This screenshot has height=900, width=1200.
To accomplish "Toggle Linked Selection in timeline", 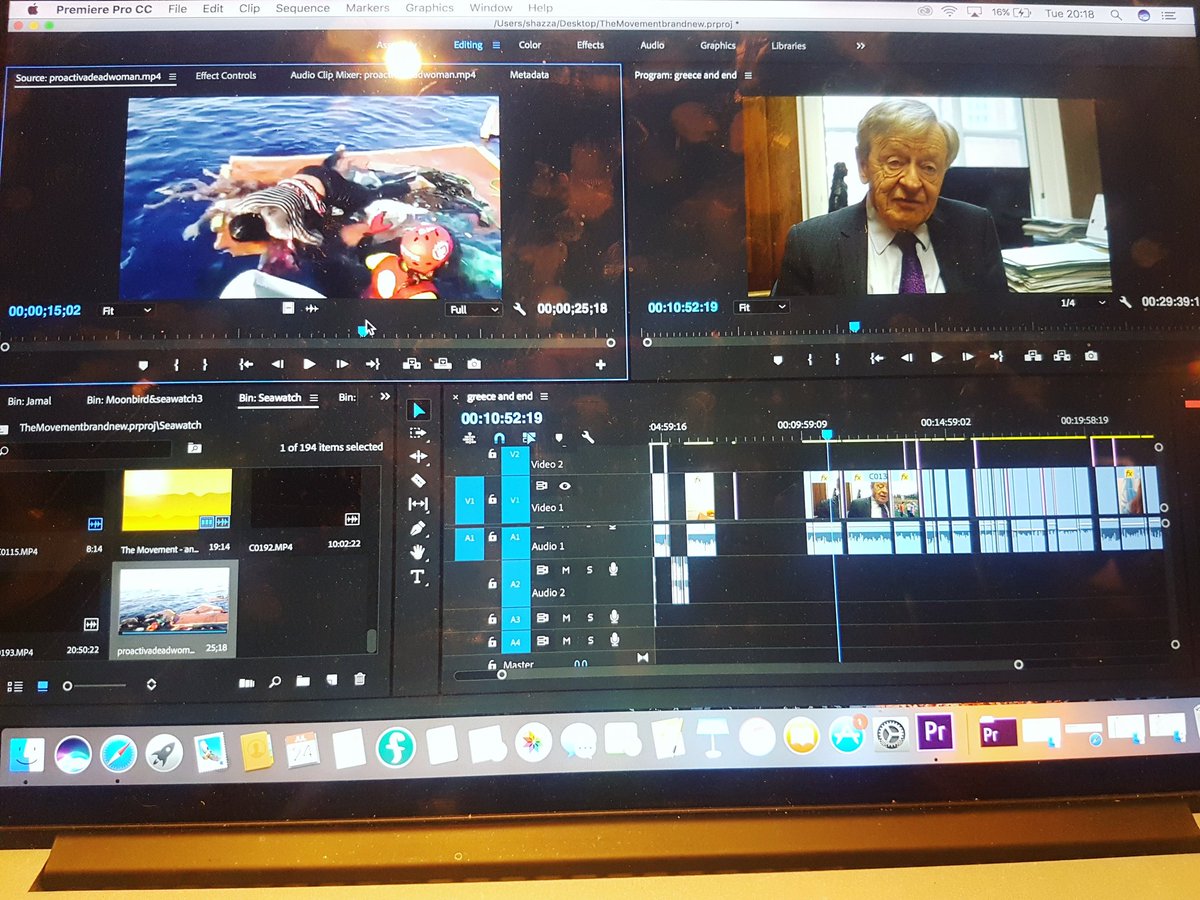I will tap(530, 438).
